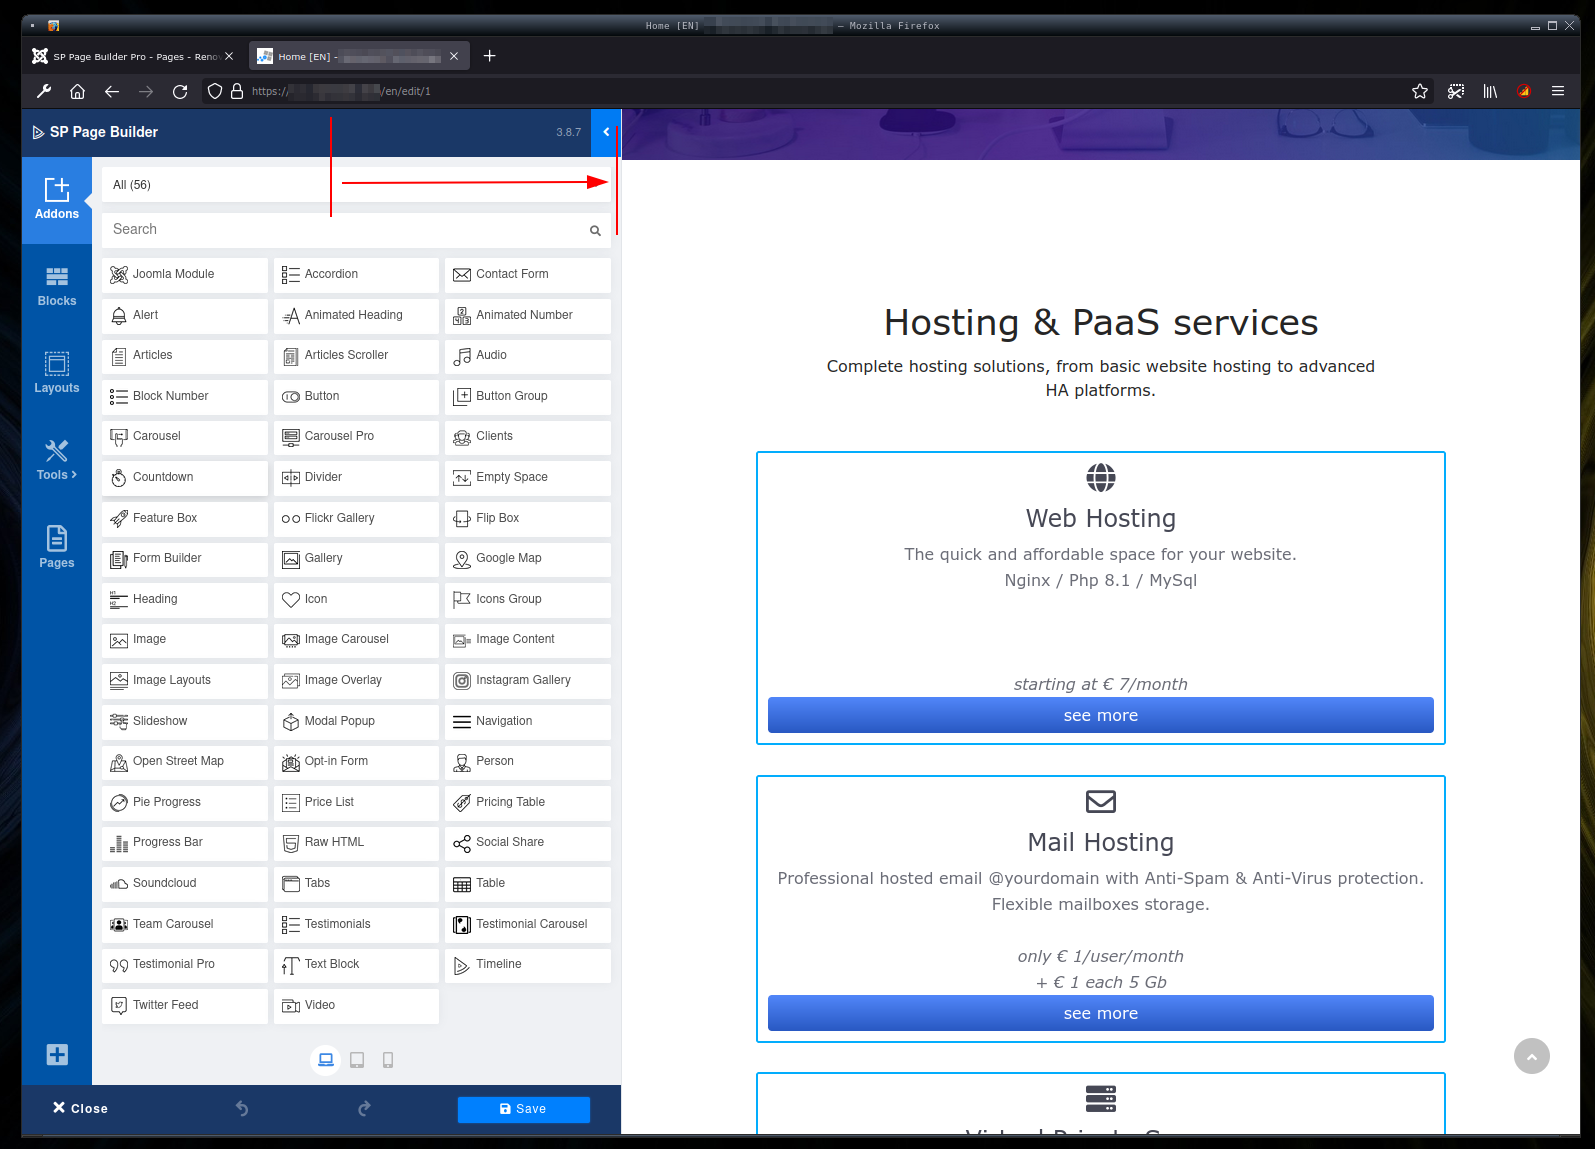Switch preview to mobile view
1595x1149 pixels.
pos(388,1060)
